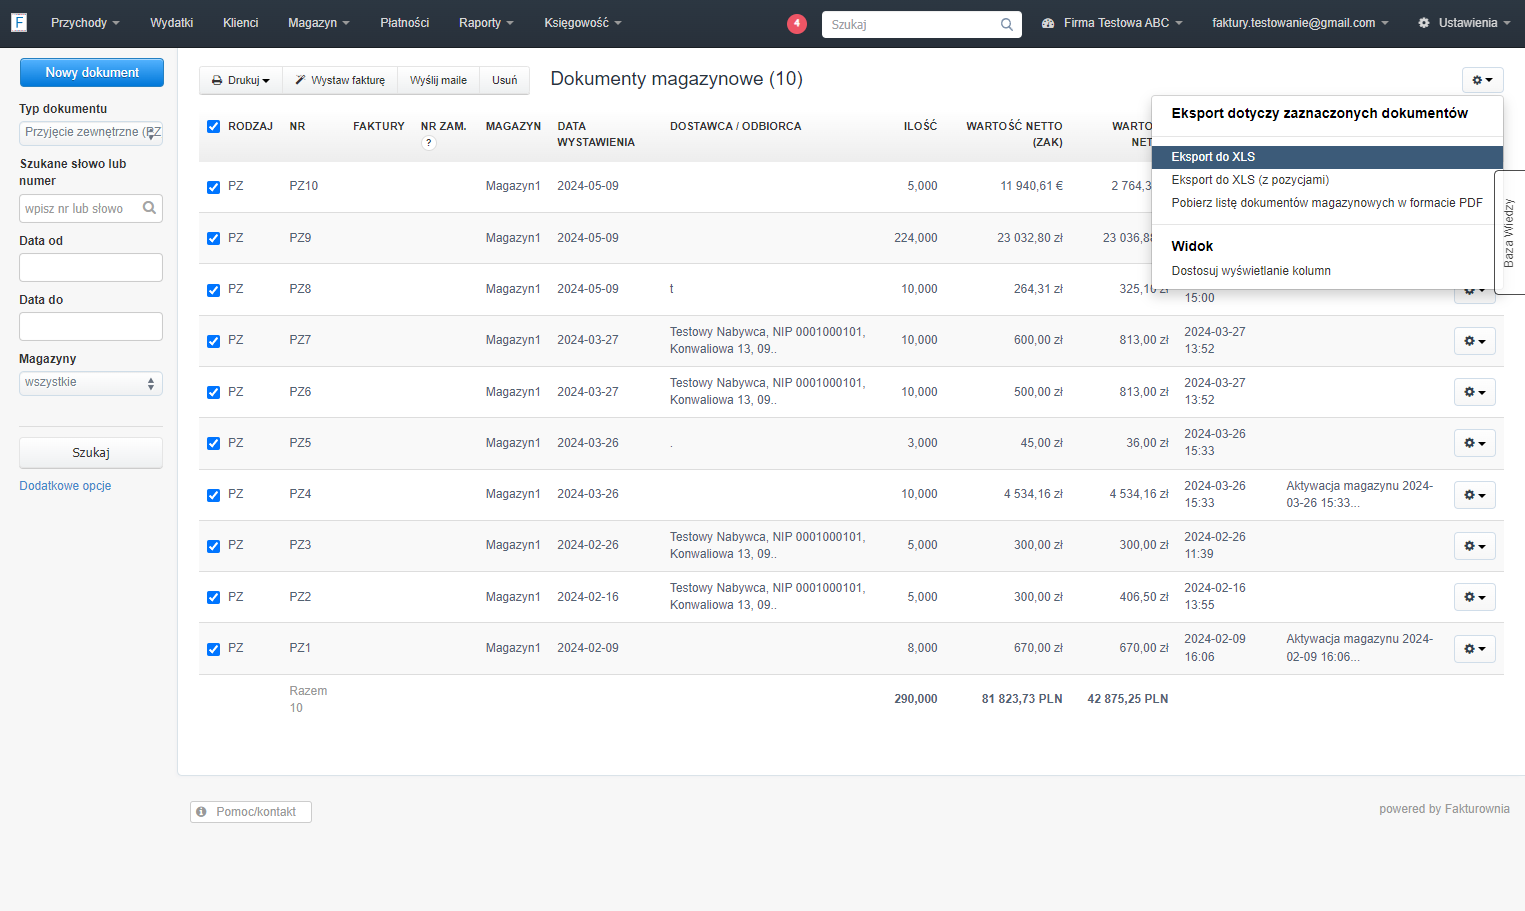Uncheck the PZ1 row checkbox
Viewport: 1525px width, 911px height.
click(213, 649)
